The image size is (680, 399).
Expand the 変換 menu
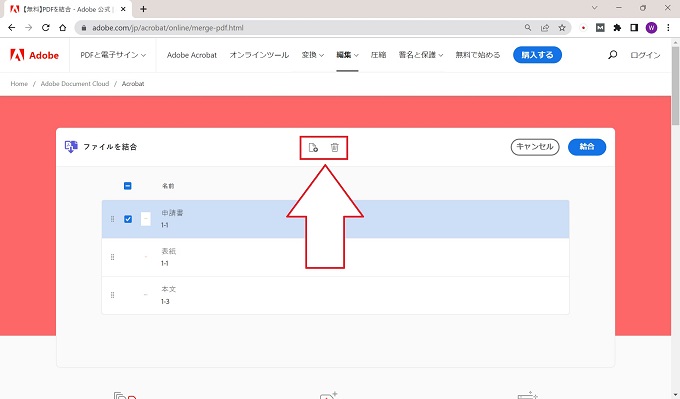[x=313, y=55]
